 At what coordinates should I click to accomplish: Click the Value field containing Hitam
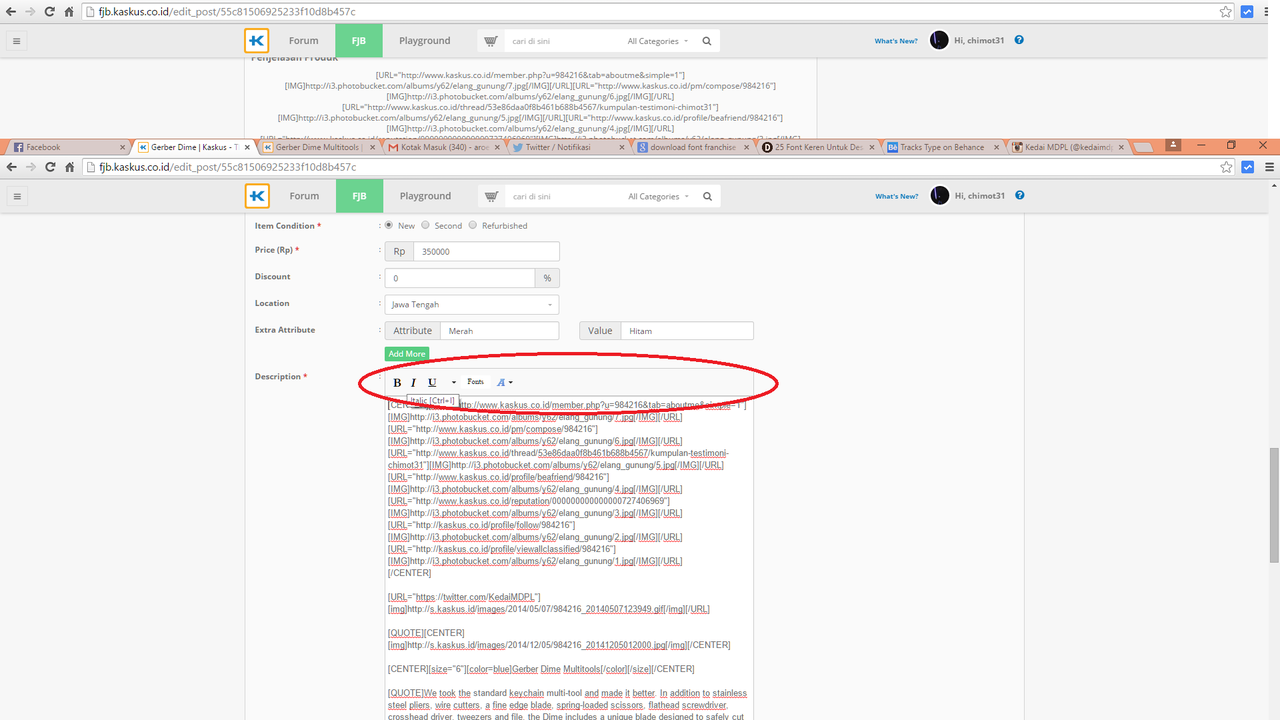(687, 331)
